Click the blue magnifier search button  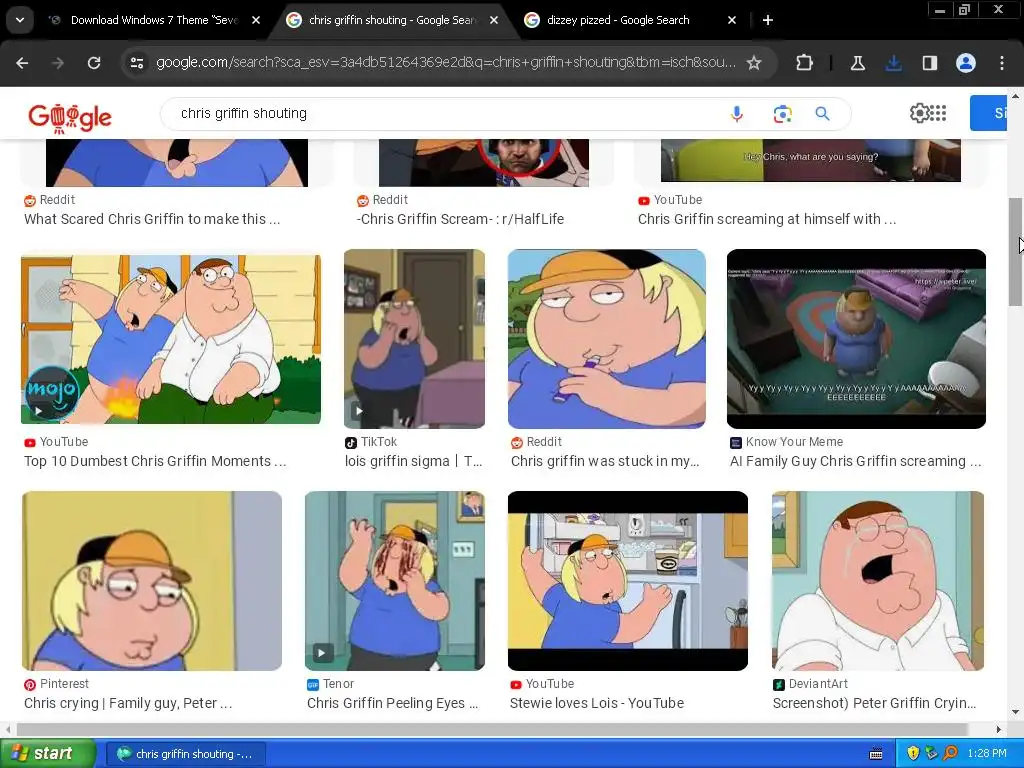click(822, 114)
